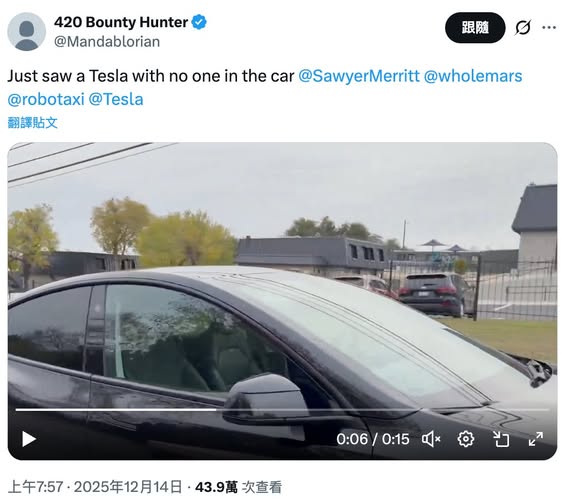The height and width of the screenshot is (503, 565).
Task: Open video settings gear
Action: click(x=466, y=439)
